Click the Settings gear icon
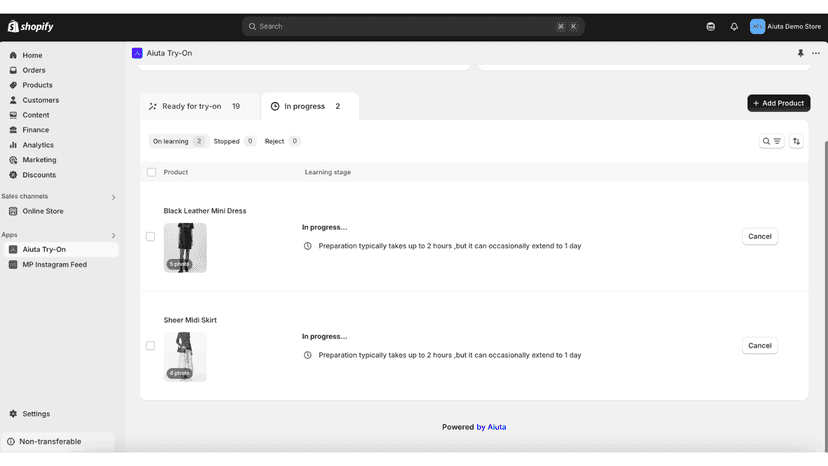This screenshot has width=828, height=466. [13, 414]
